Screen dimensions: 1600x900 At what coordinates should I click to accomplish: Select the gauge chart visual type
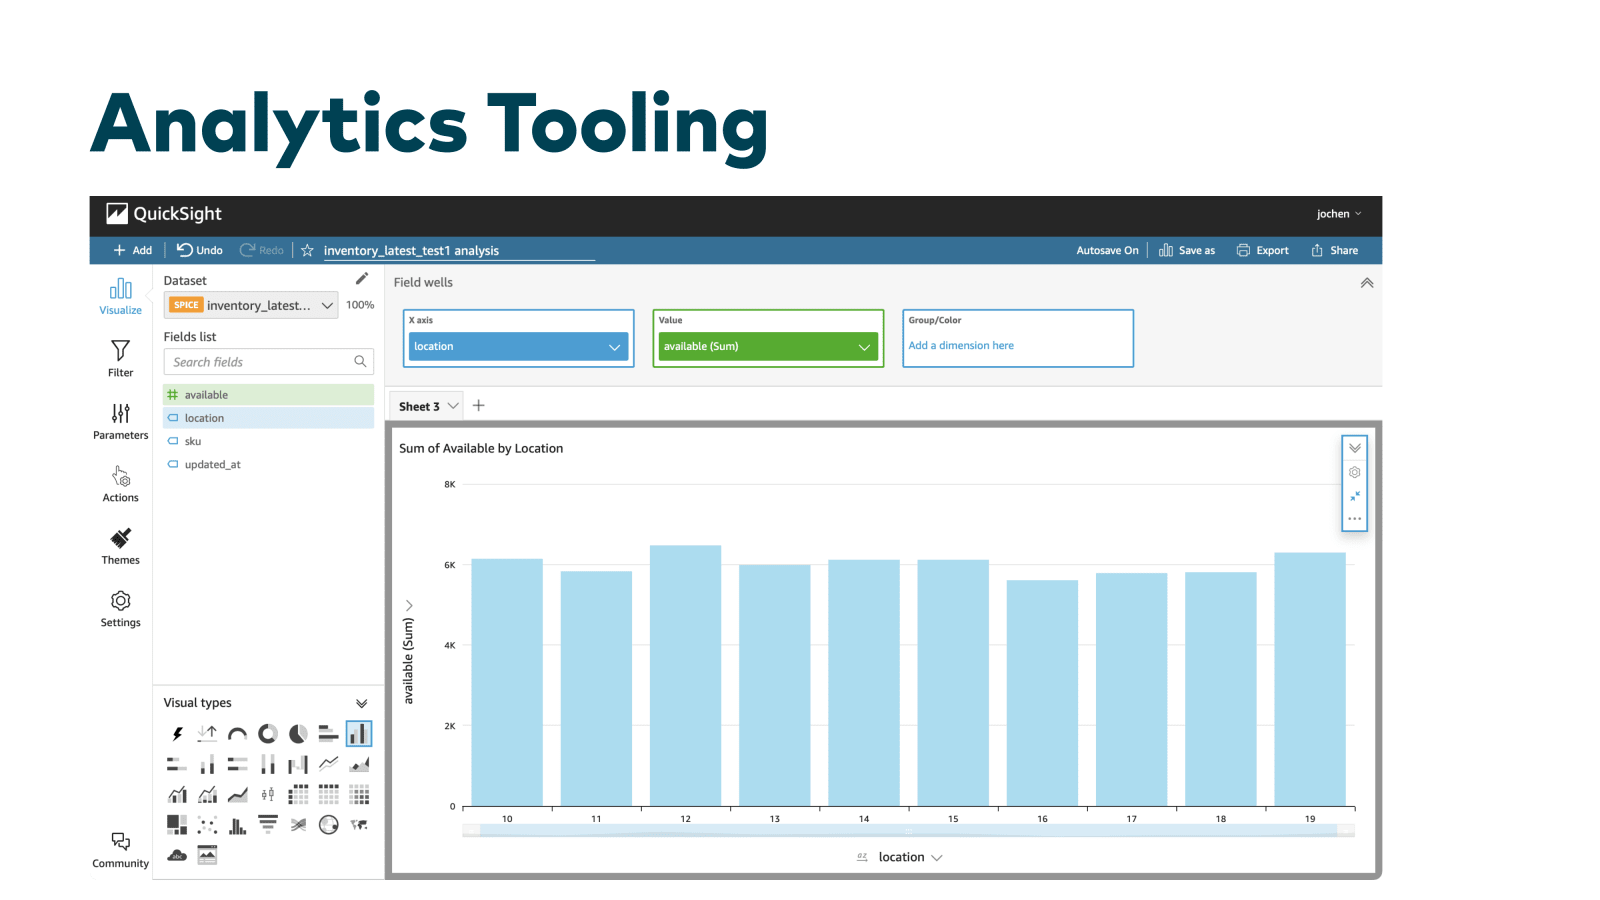238,734
